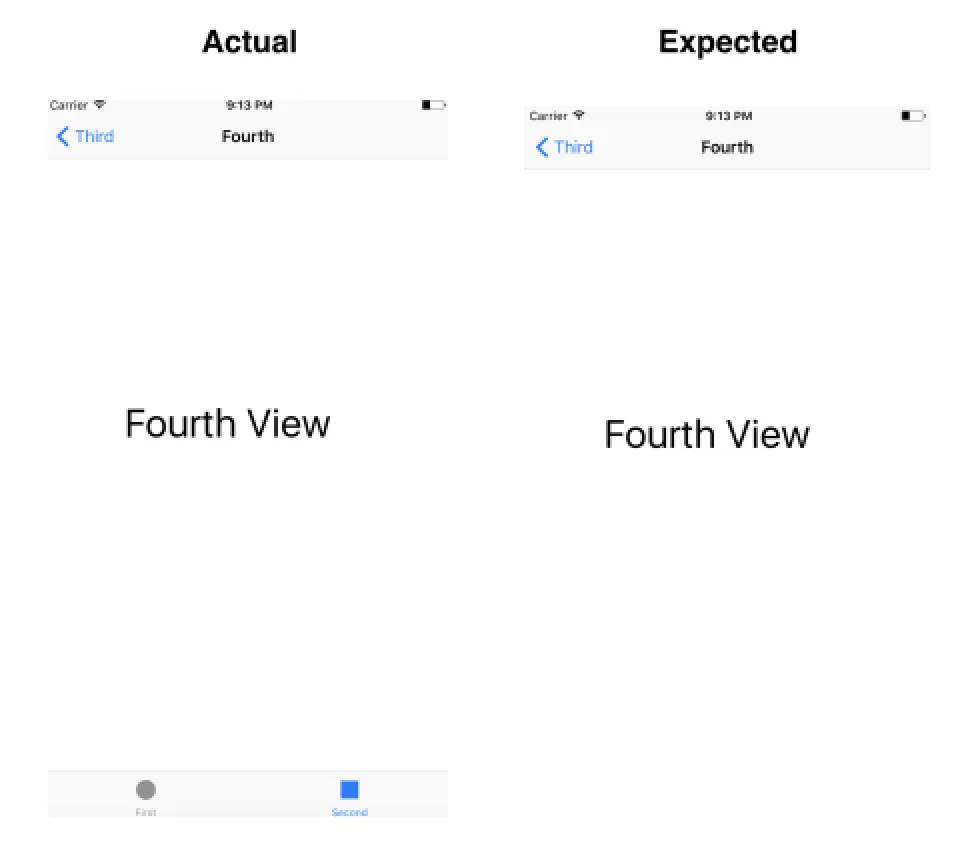Tap the First tab circle icon
958x842 pixels.
click(146, 790)
